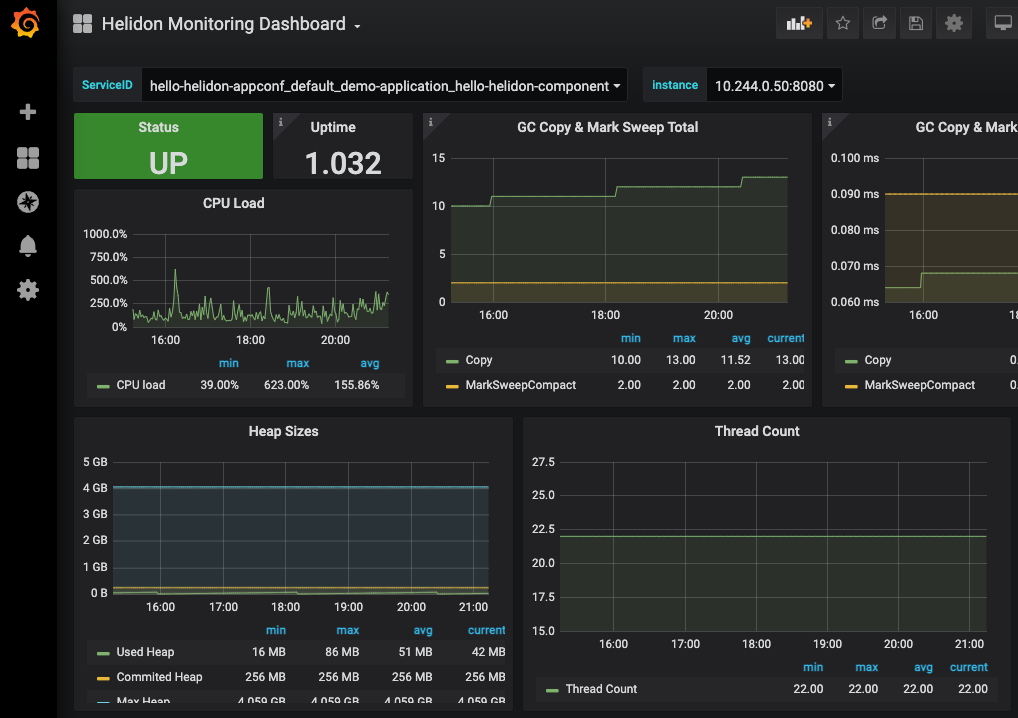The height and width of the screenshot is (718, 1018).
Task: Toggle Copy series in GC Total legend
Action: pos(478,360)
